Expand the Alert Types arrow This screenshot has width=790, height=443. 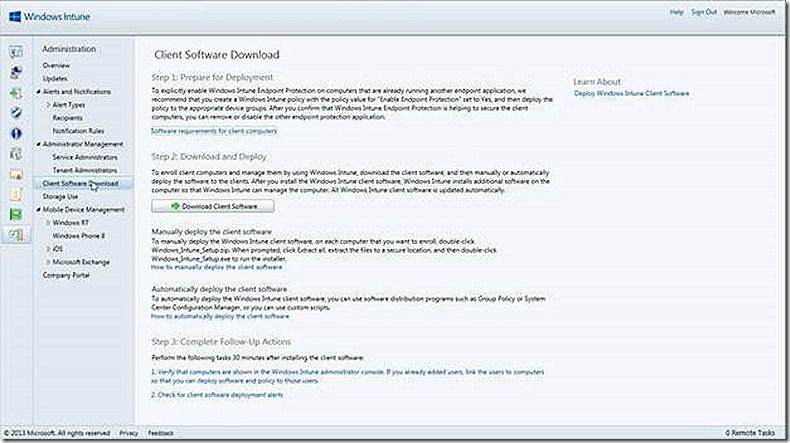pos(48,105)
